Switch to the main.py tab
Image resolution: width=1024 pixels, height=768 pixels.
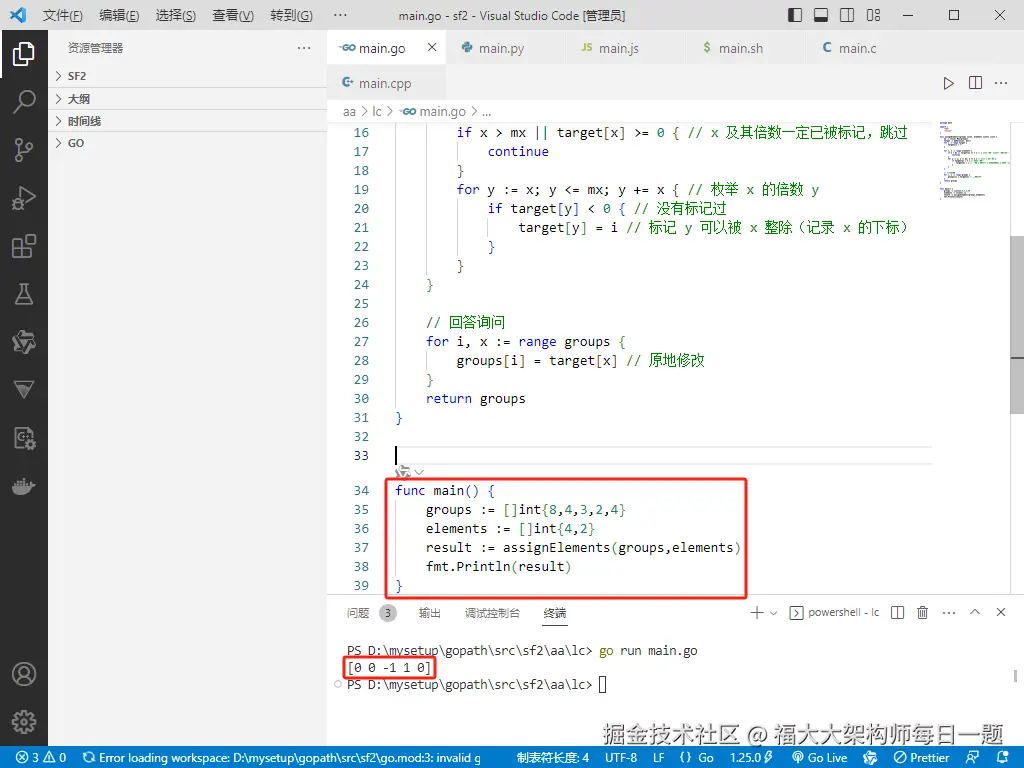tap(499, 48)
